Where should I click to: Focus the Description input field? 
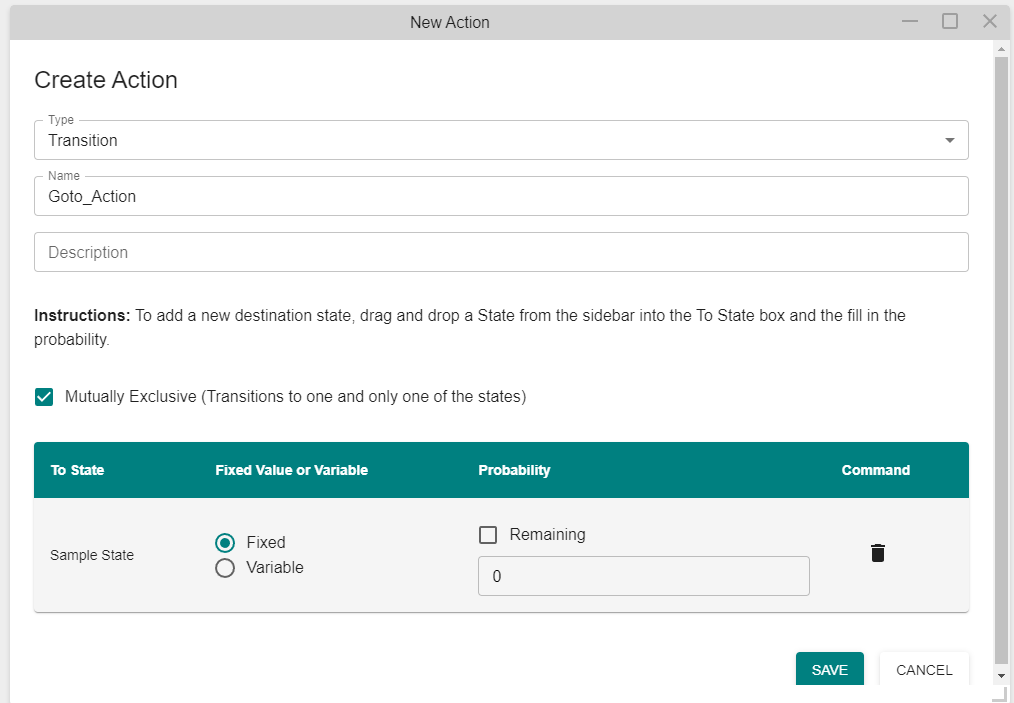coord(501,252)
